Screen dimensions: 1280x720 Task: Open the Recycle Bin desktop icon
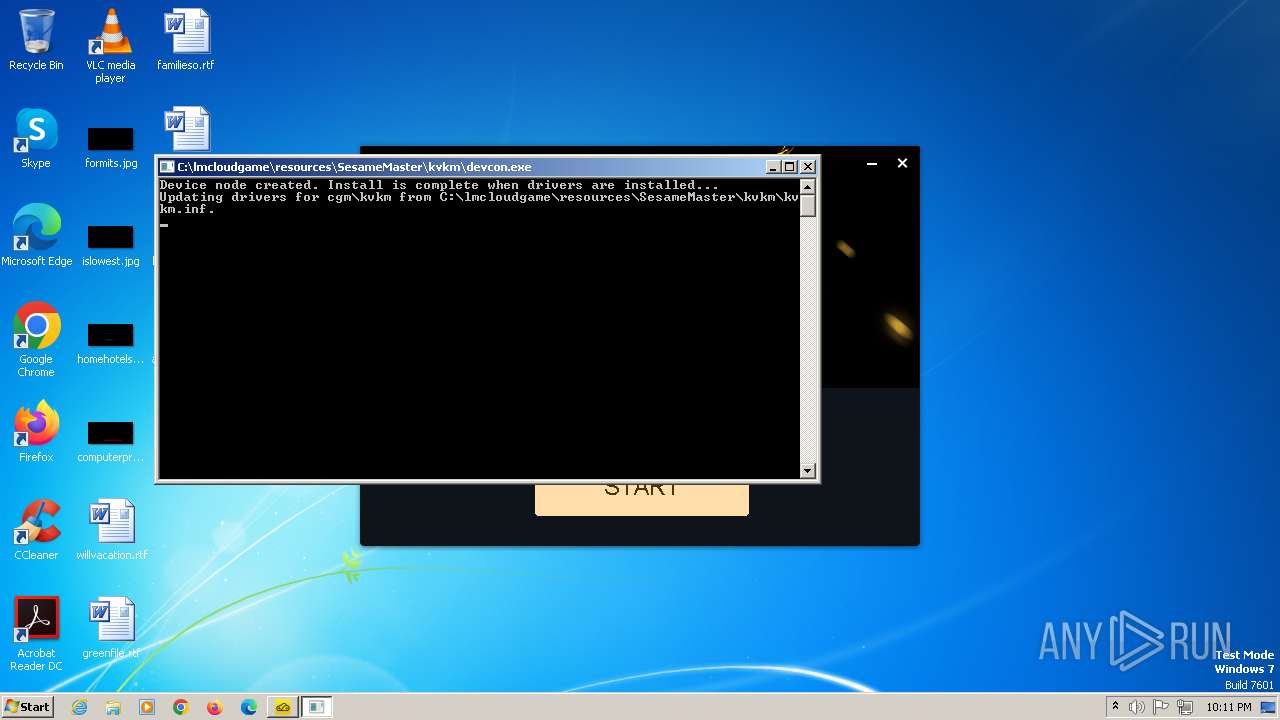pos(36,40)
